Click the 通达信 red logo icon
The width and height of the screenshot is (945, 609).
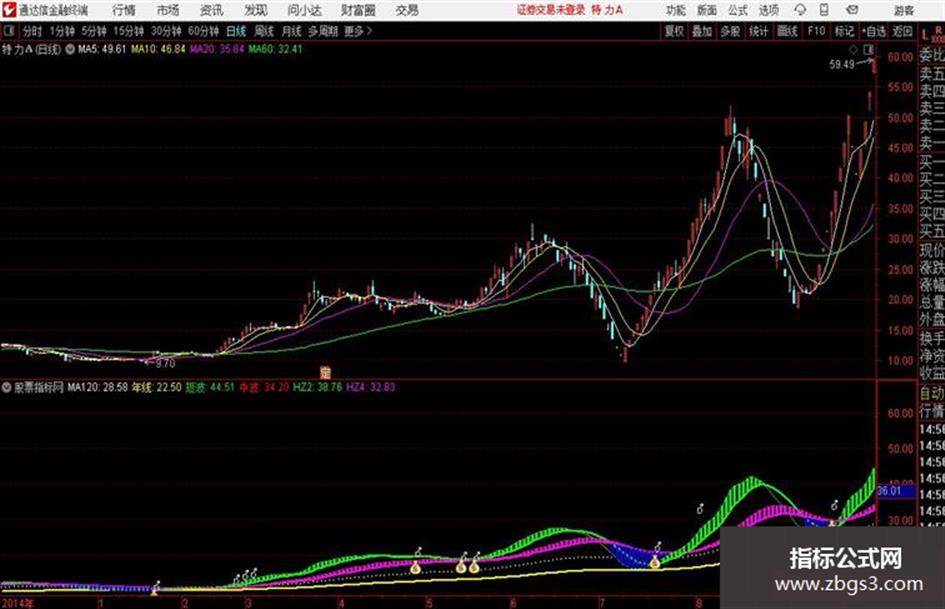click(8, 10)
